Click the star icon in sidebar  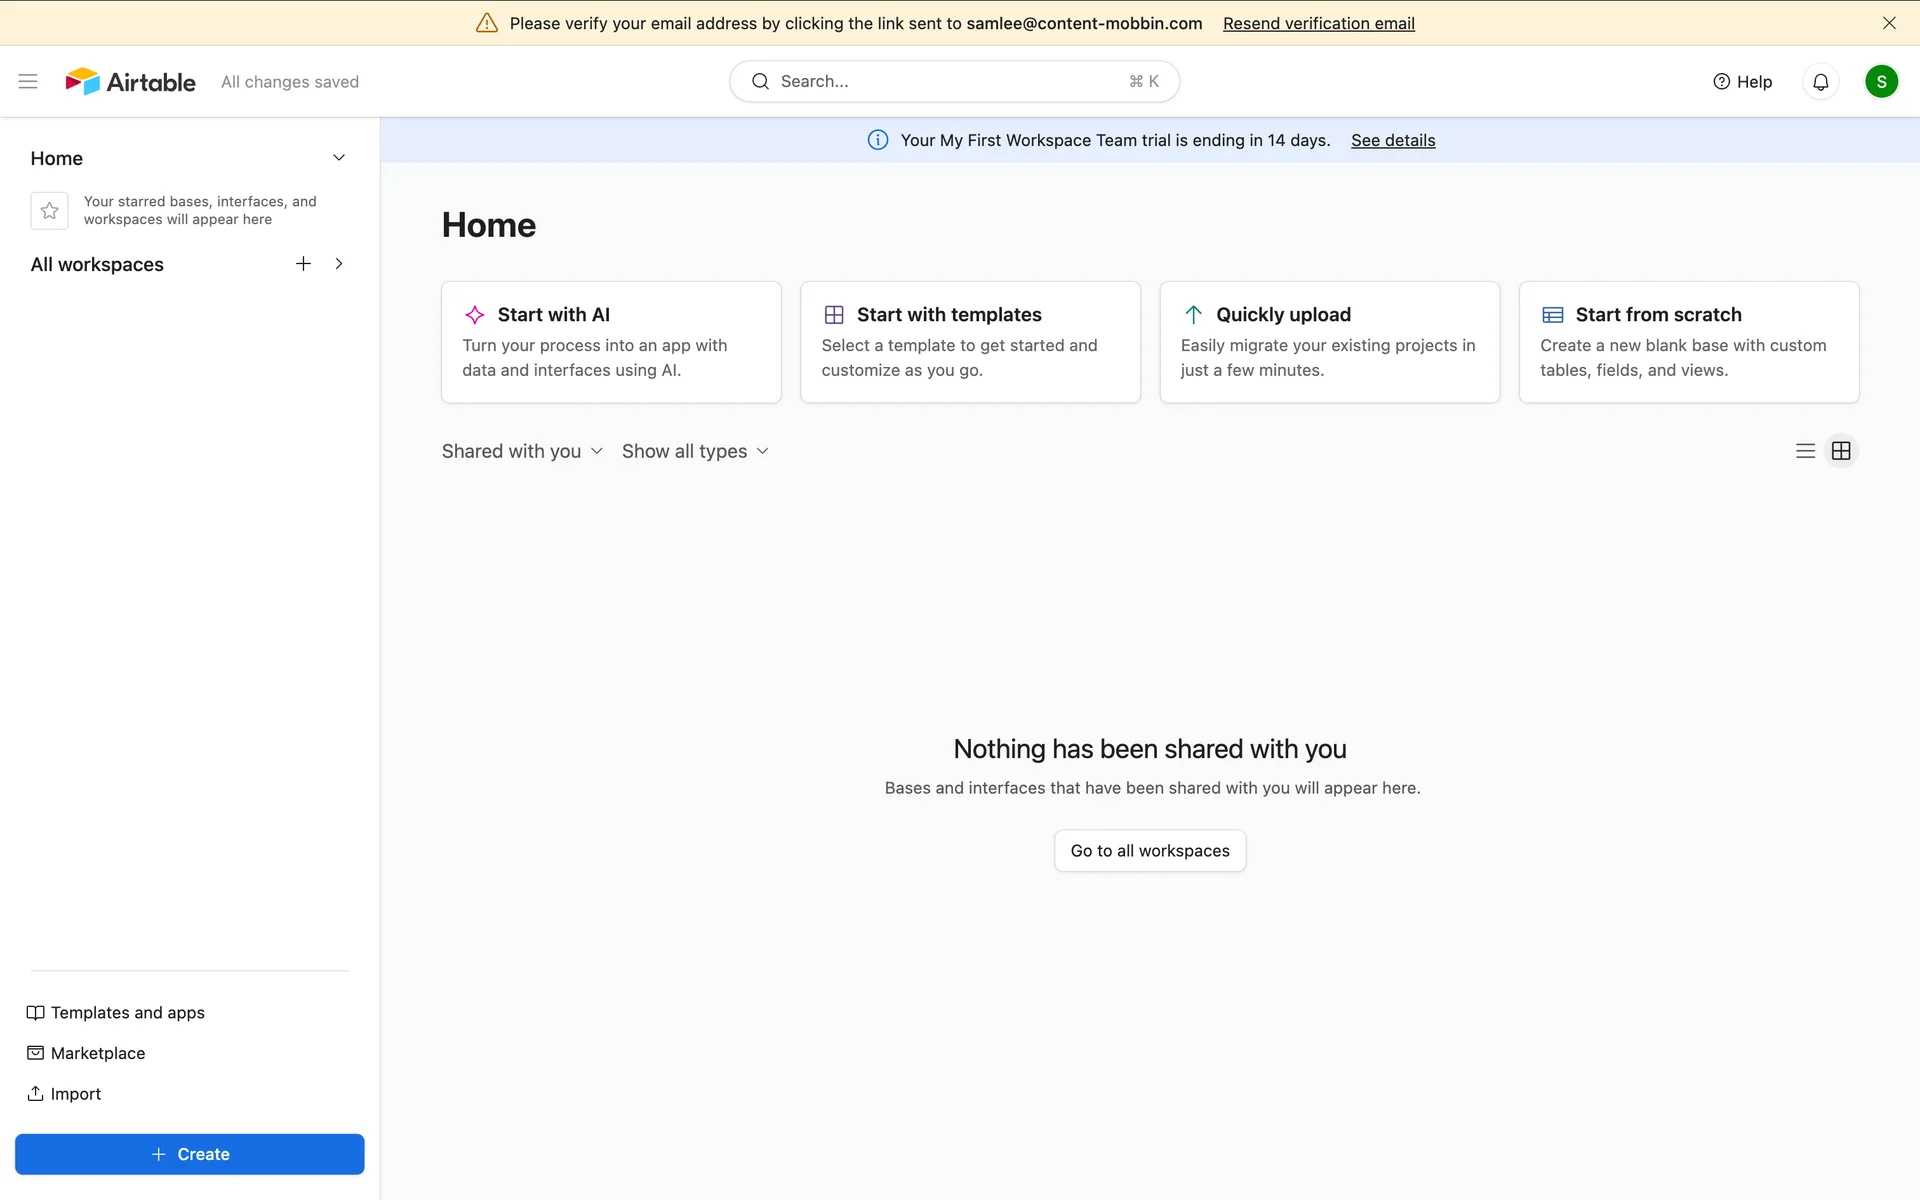coord(49,211)
